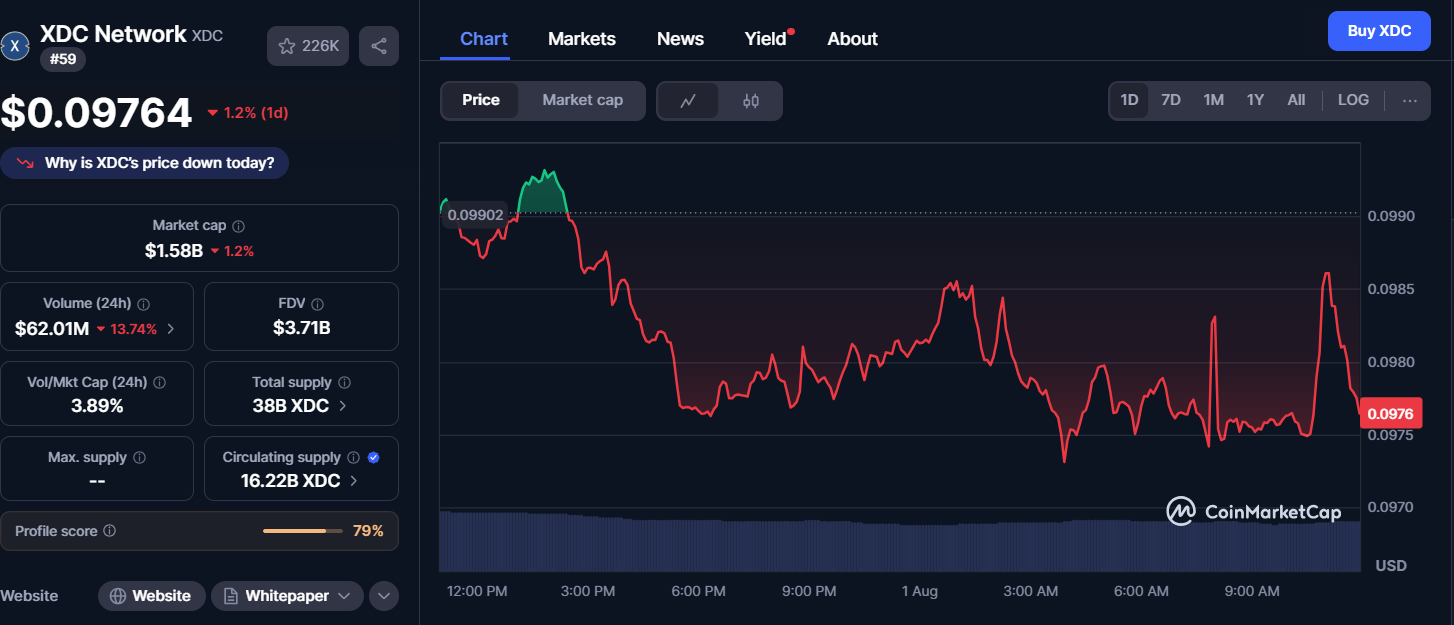The width and height of the screenshot is (1454, 625).
Task: Switch to line chart view icon
Action: coord(688,100)
